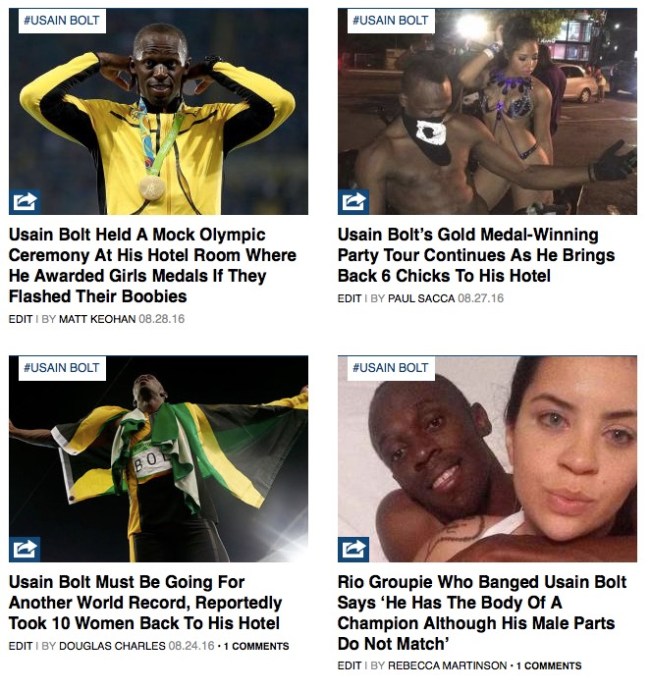Screen dimensions: 650x690
Task: Click thumbnail of Bolt wearing gold medal
Action: point(158,111)
